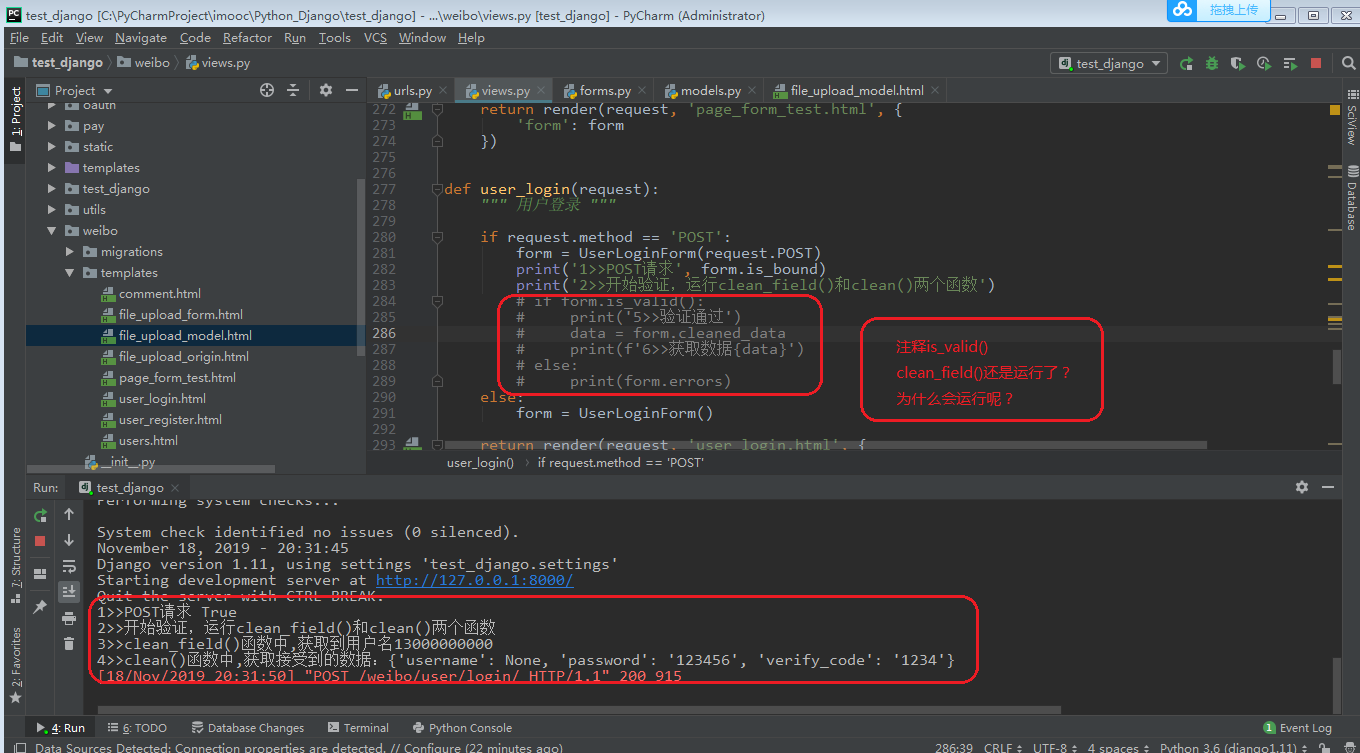
Task: Close the forms.py editor tab
Action: tap(640, 91)
